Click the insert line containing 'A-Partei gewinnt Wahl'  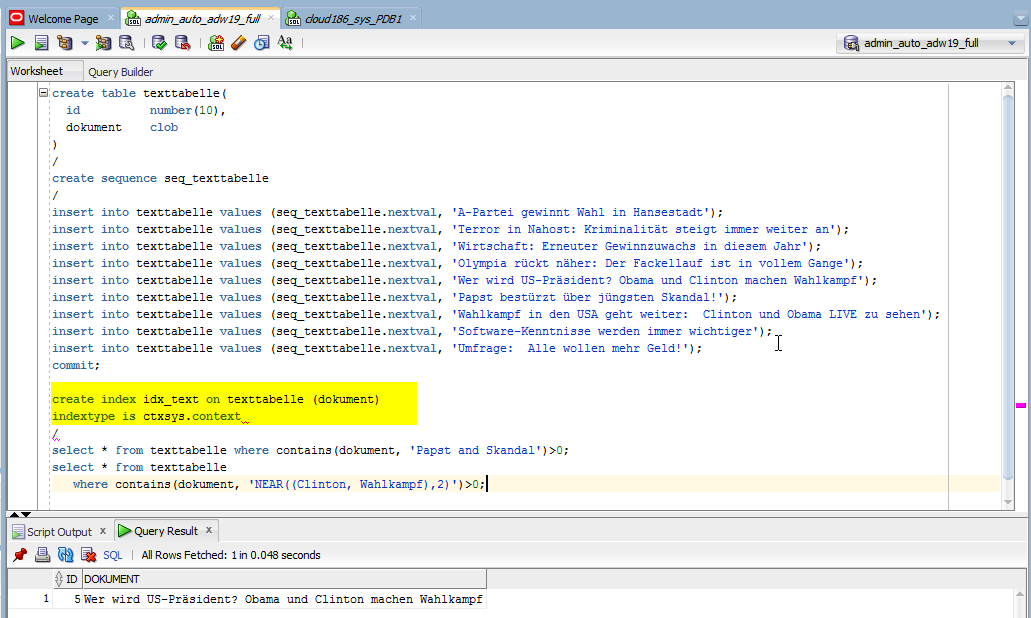coord(387,212)
